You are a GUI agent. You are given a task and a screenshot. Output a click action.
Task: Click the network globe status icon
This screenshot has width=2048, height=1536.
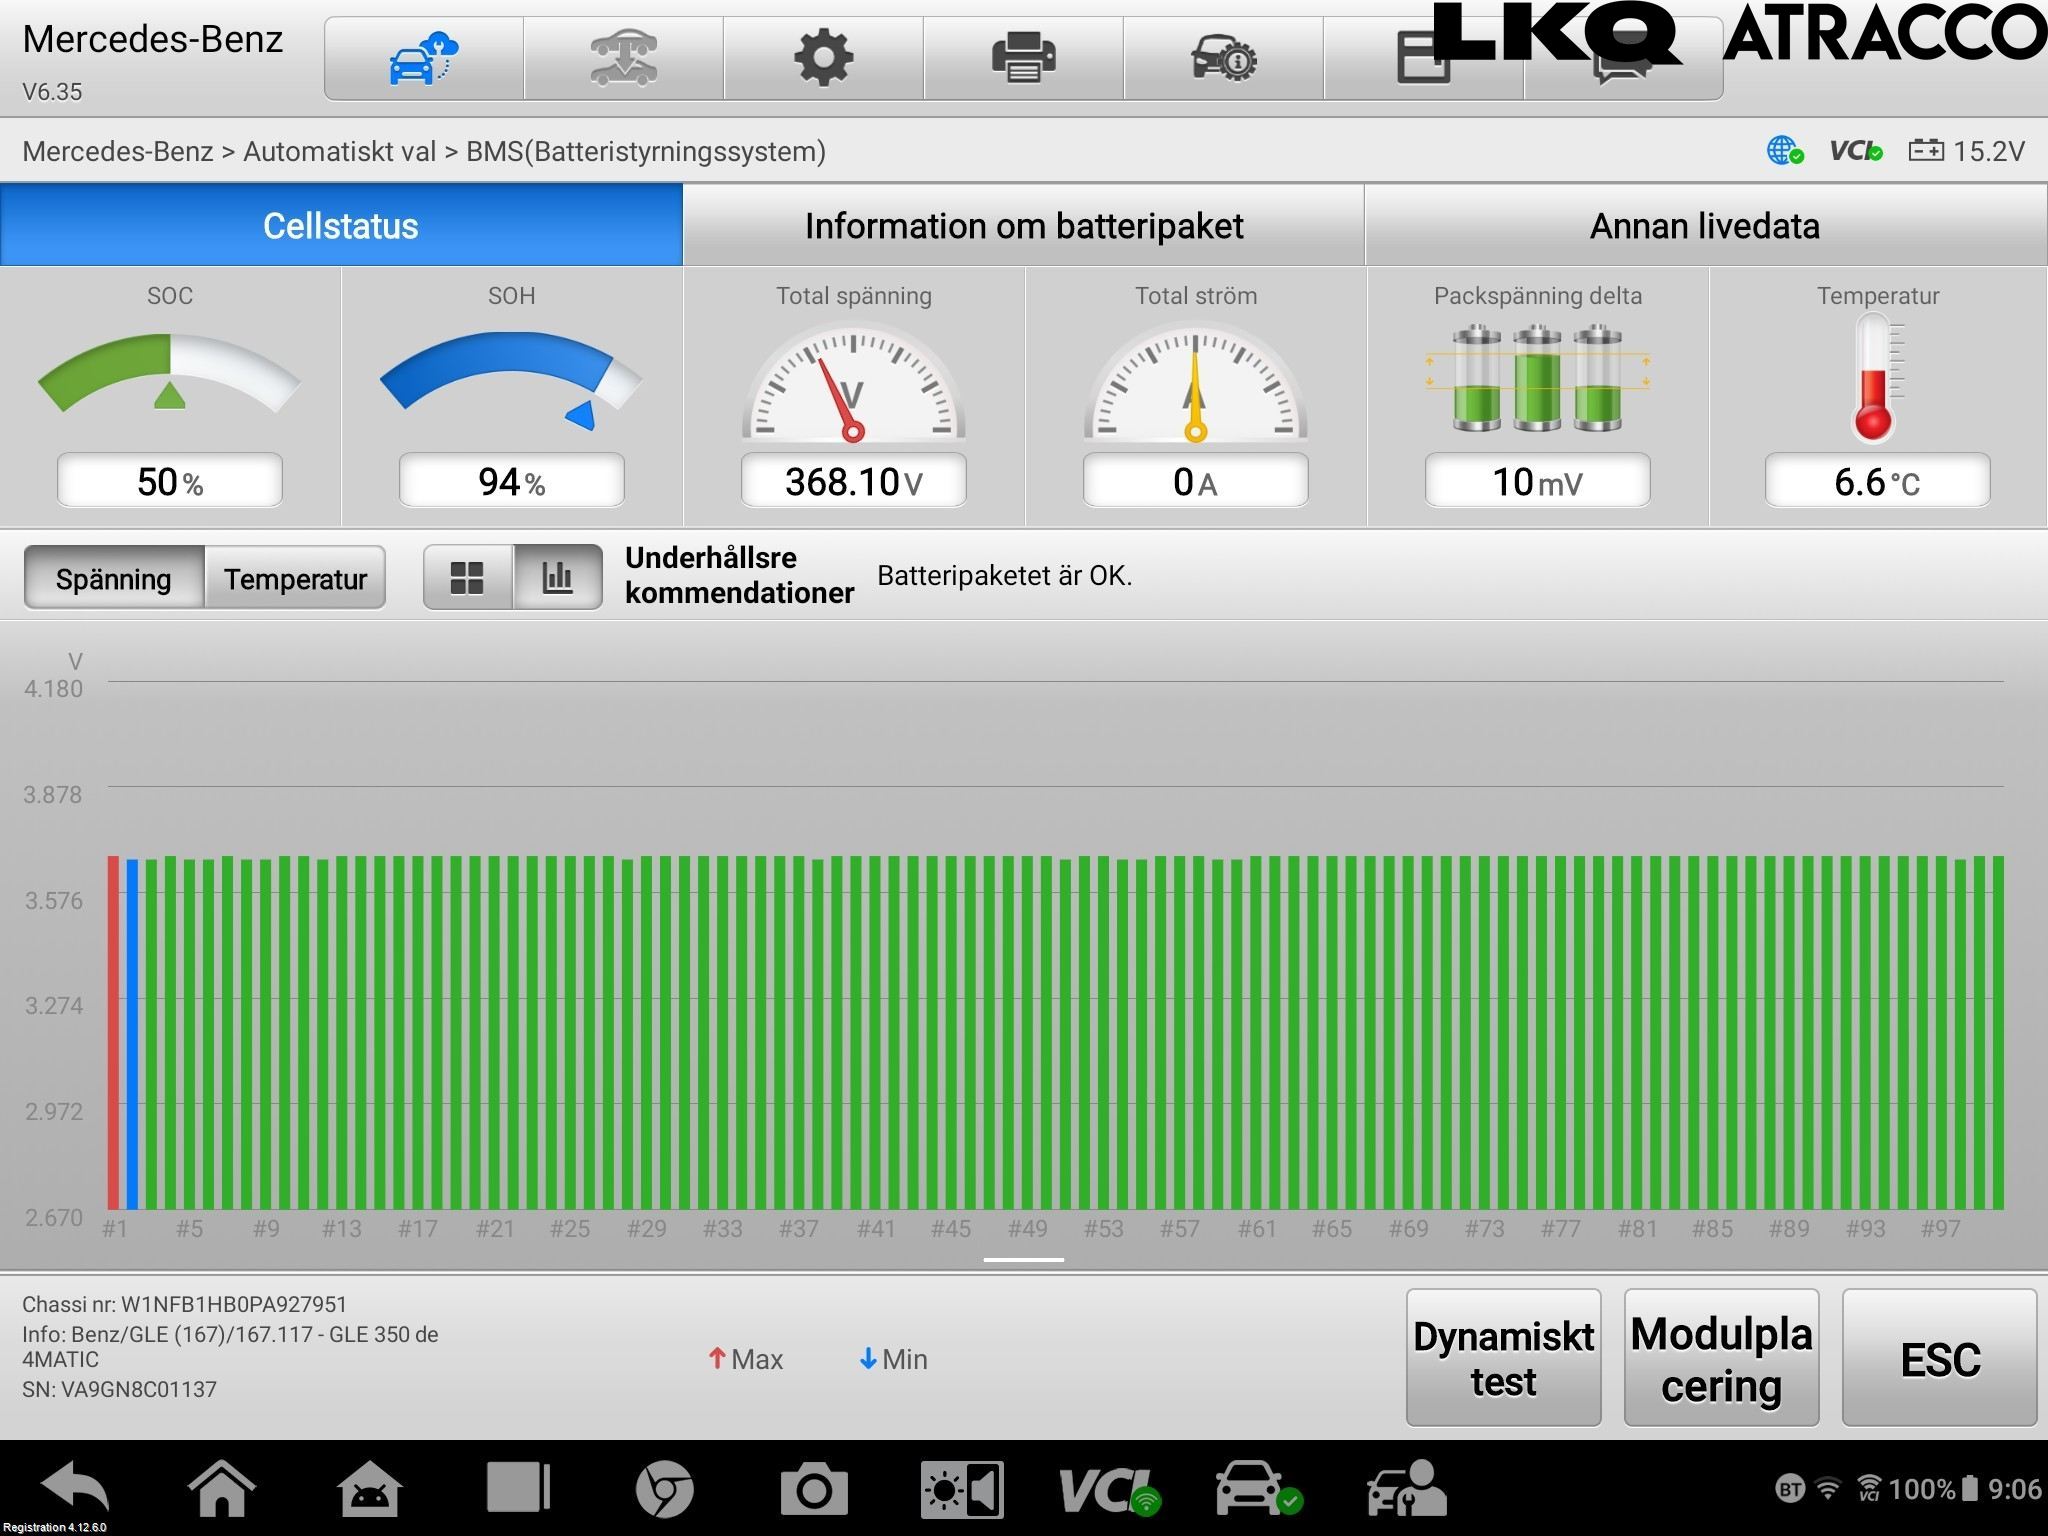pos(1785,151)
